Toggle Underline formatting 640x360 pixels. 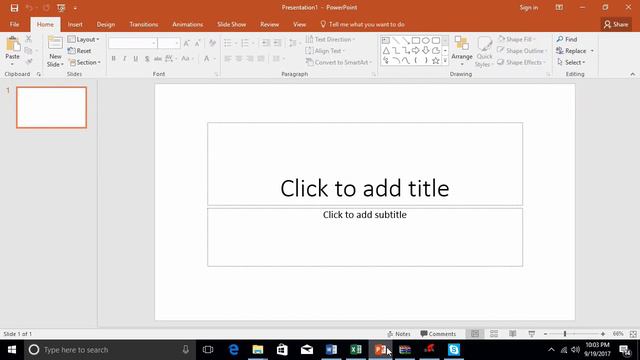(136, 59)
